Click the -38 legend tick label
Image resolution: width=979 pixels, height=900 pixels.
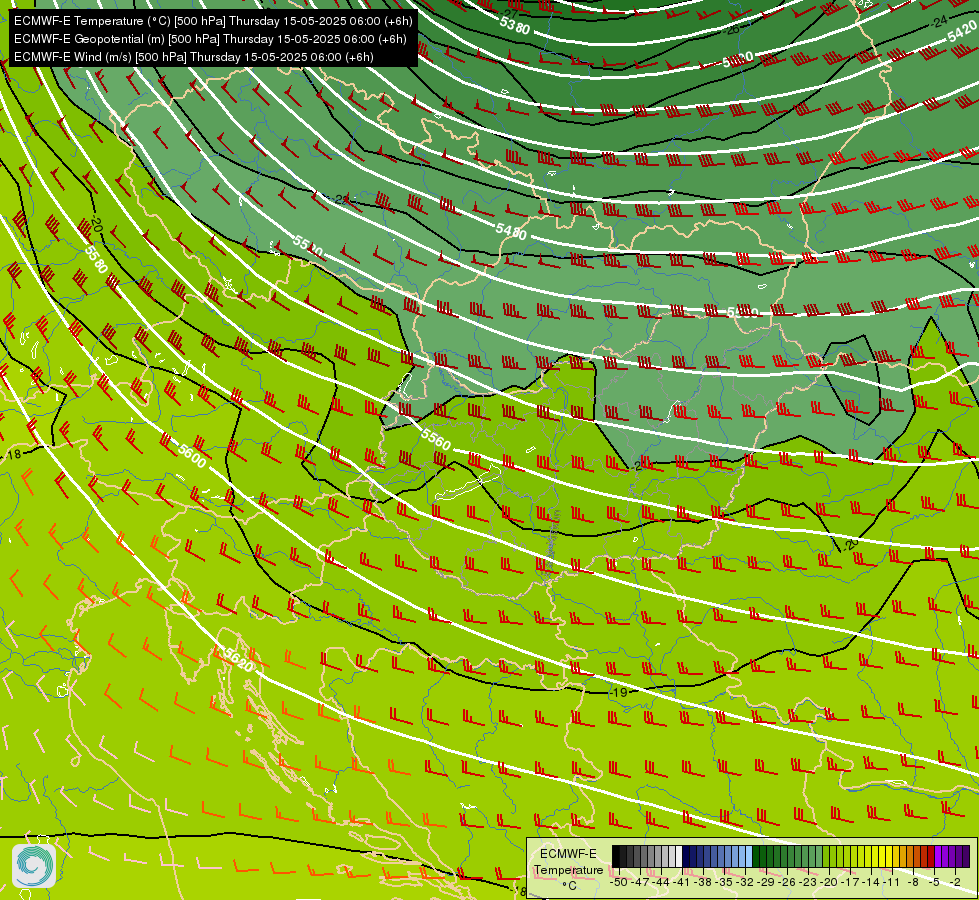tap(702, 883)
